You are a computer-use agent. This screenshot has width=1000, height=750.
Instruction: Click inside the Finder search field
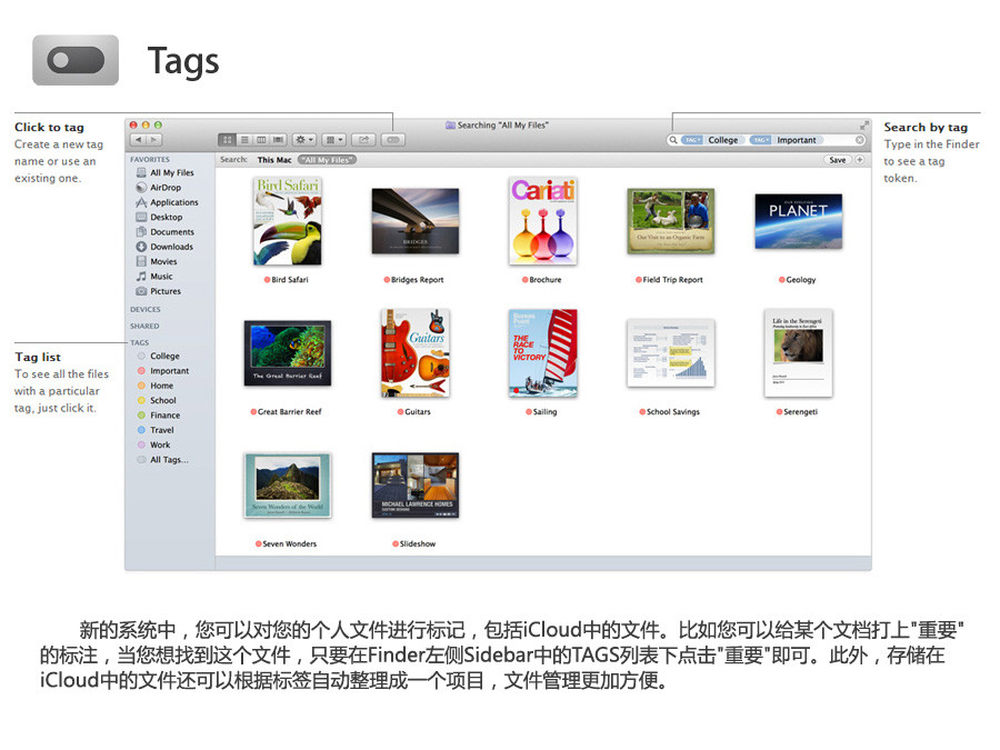pyautogui.click(x=767, y=140)
